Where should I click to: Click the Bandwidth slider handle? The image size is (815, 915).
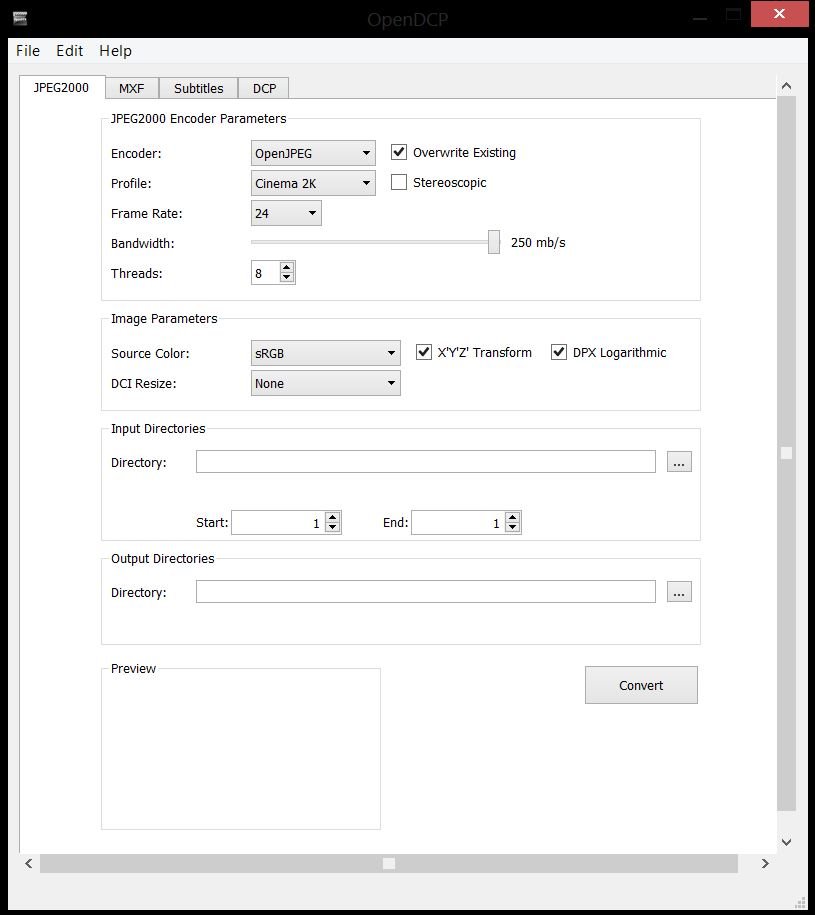[x=494, y=242]
